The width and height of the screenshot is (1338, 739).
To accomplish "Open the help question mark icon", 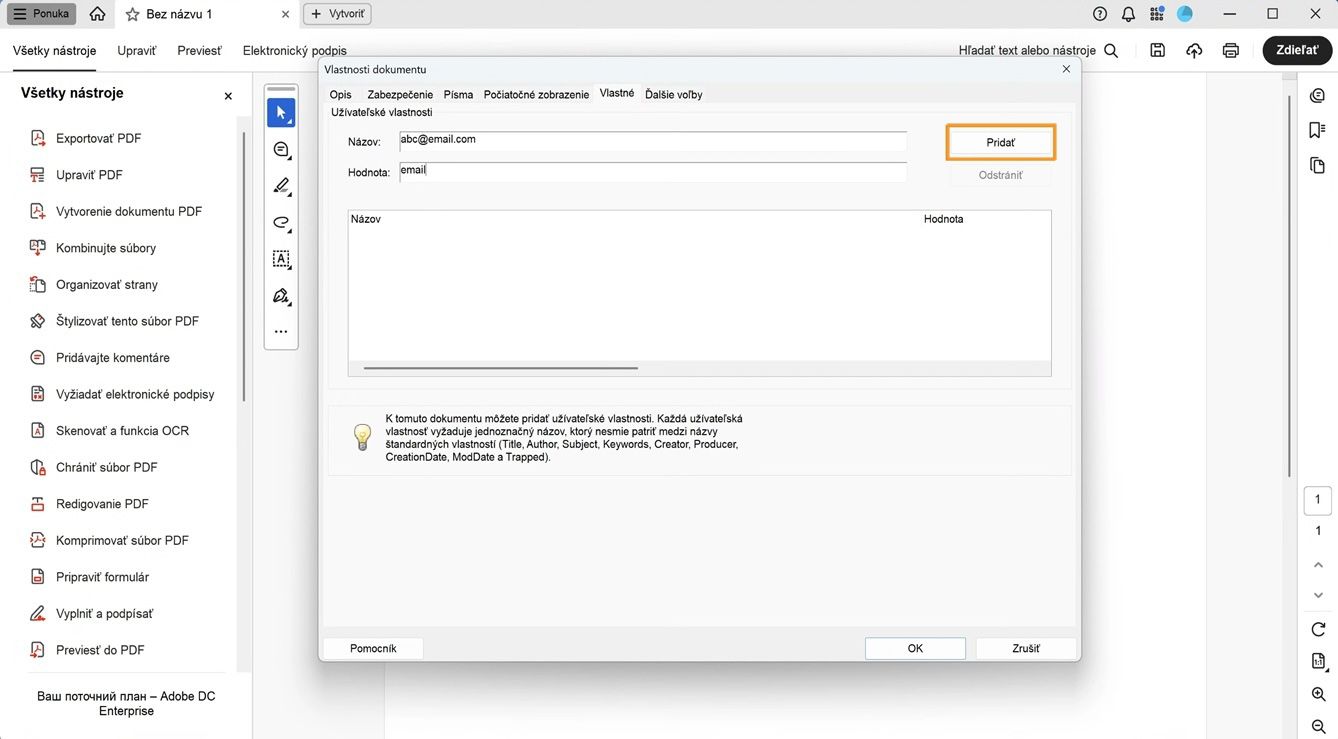I will tap(1100, 14).
